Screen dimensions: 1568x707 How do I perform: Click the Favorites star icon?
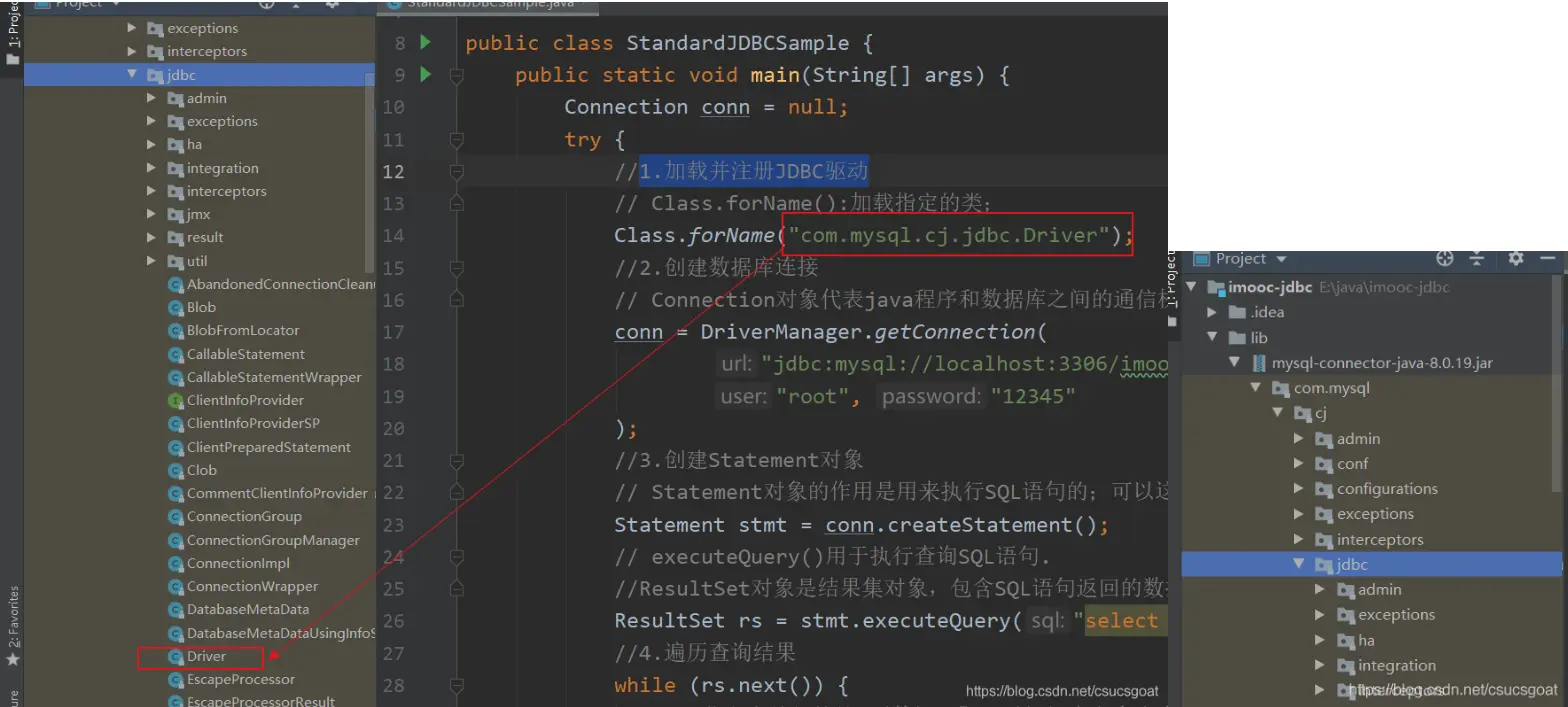pos(13,661)
